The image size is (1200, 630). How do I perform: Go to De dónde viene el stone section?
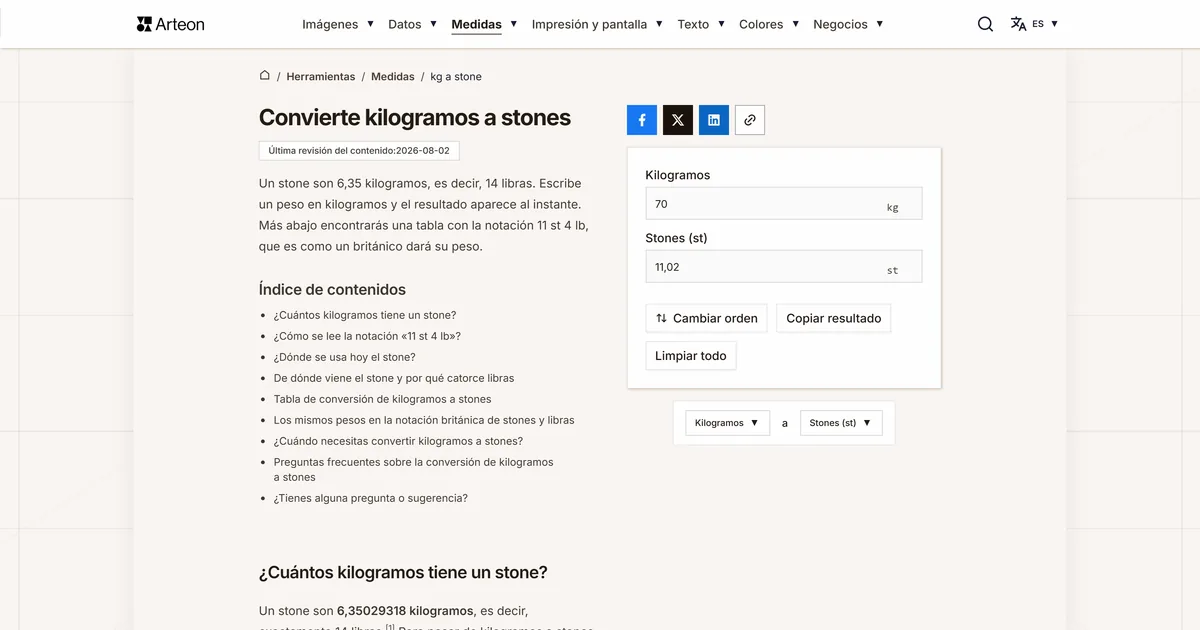(x=394, y=378)
